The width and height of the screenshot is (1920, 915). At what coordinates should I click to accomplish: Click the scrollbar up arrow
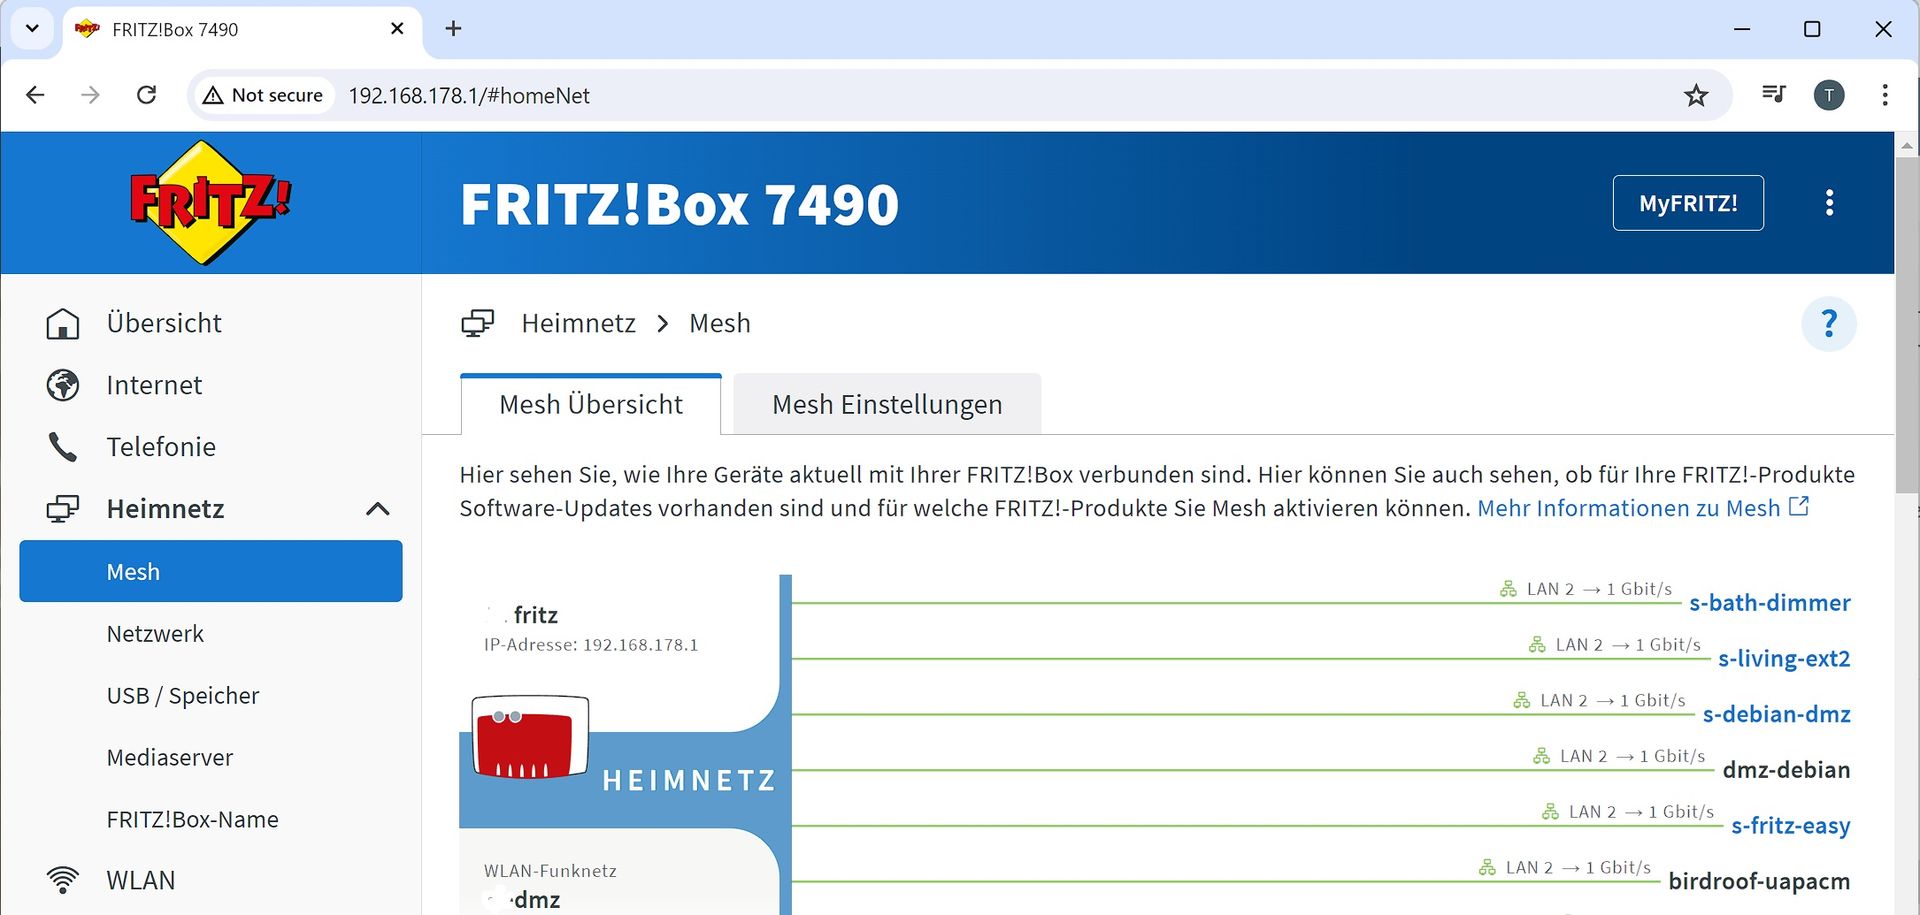click(x=1907, y=145)
